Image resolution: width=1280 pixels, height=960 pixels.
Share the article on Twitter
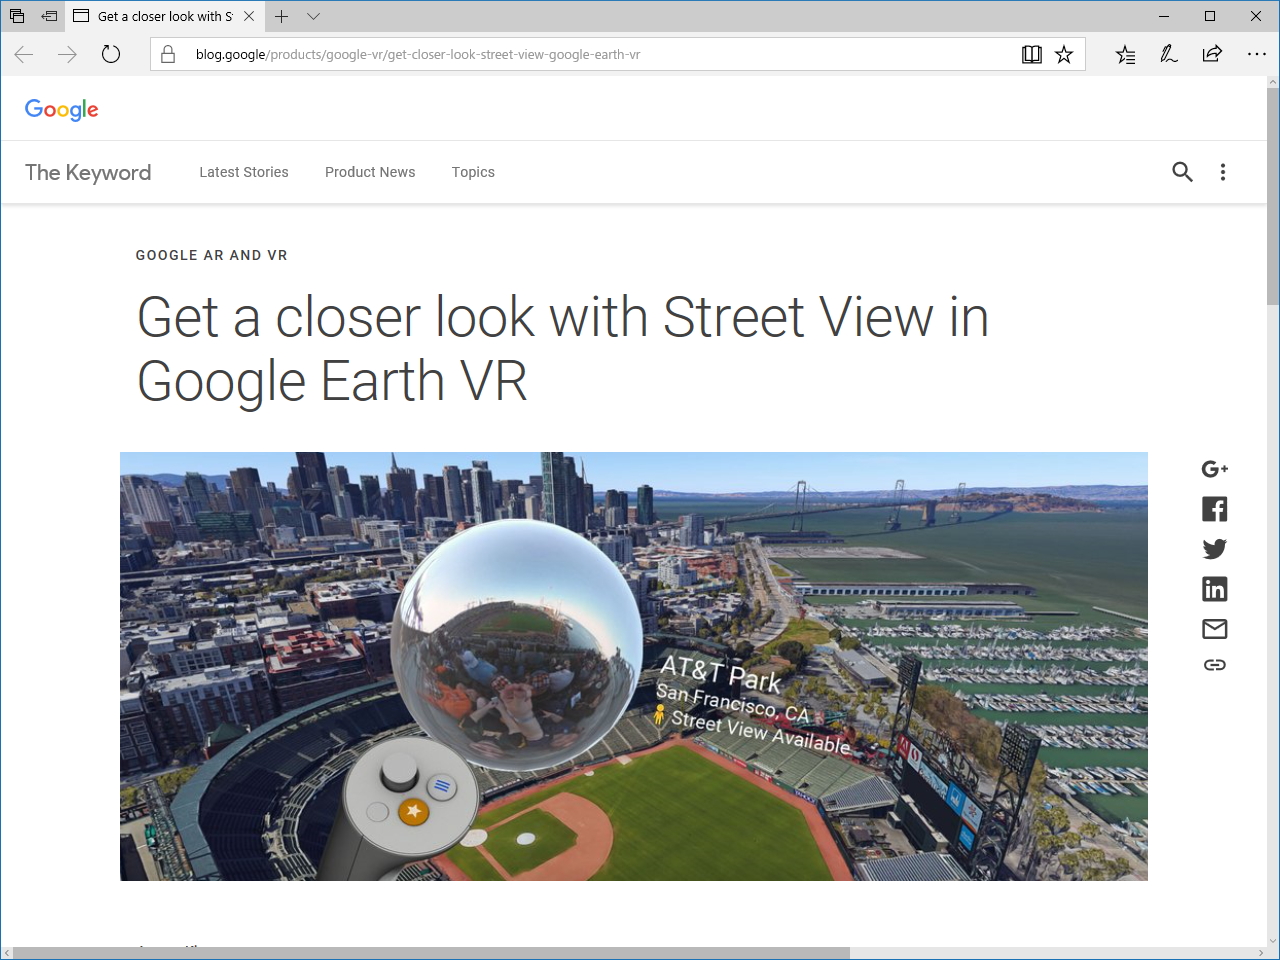tap(1214, 549)
